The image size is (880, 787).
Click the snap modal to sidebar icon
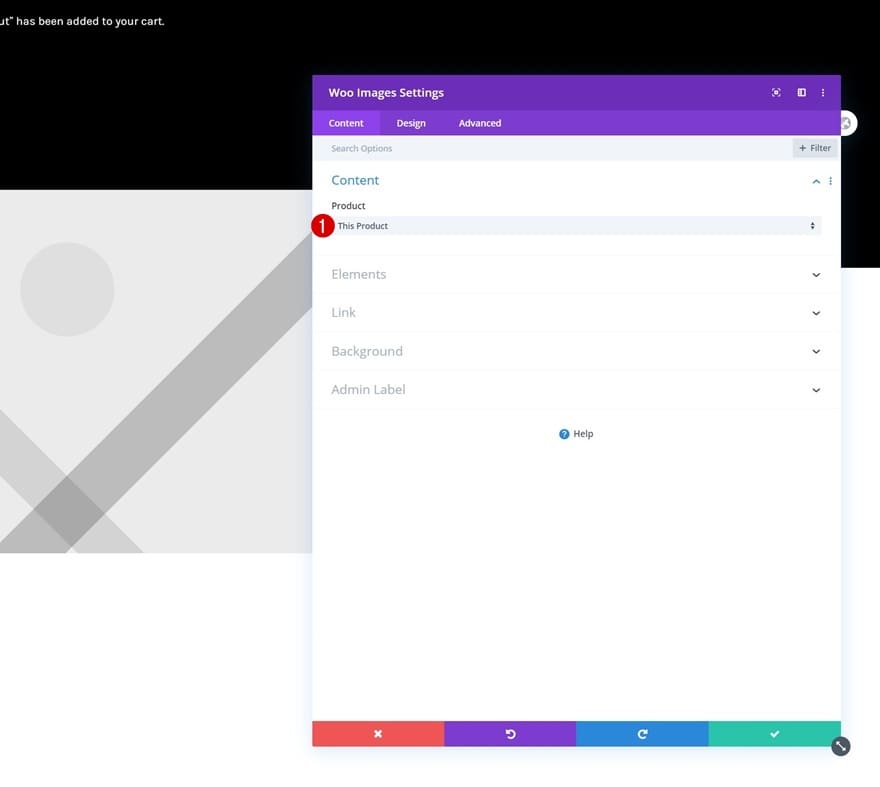point(801,93)
